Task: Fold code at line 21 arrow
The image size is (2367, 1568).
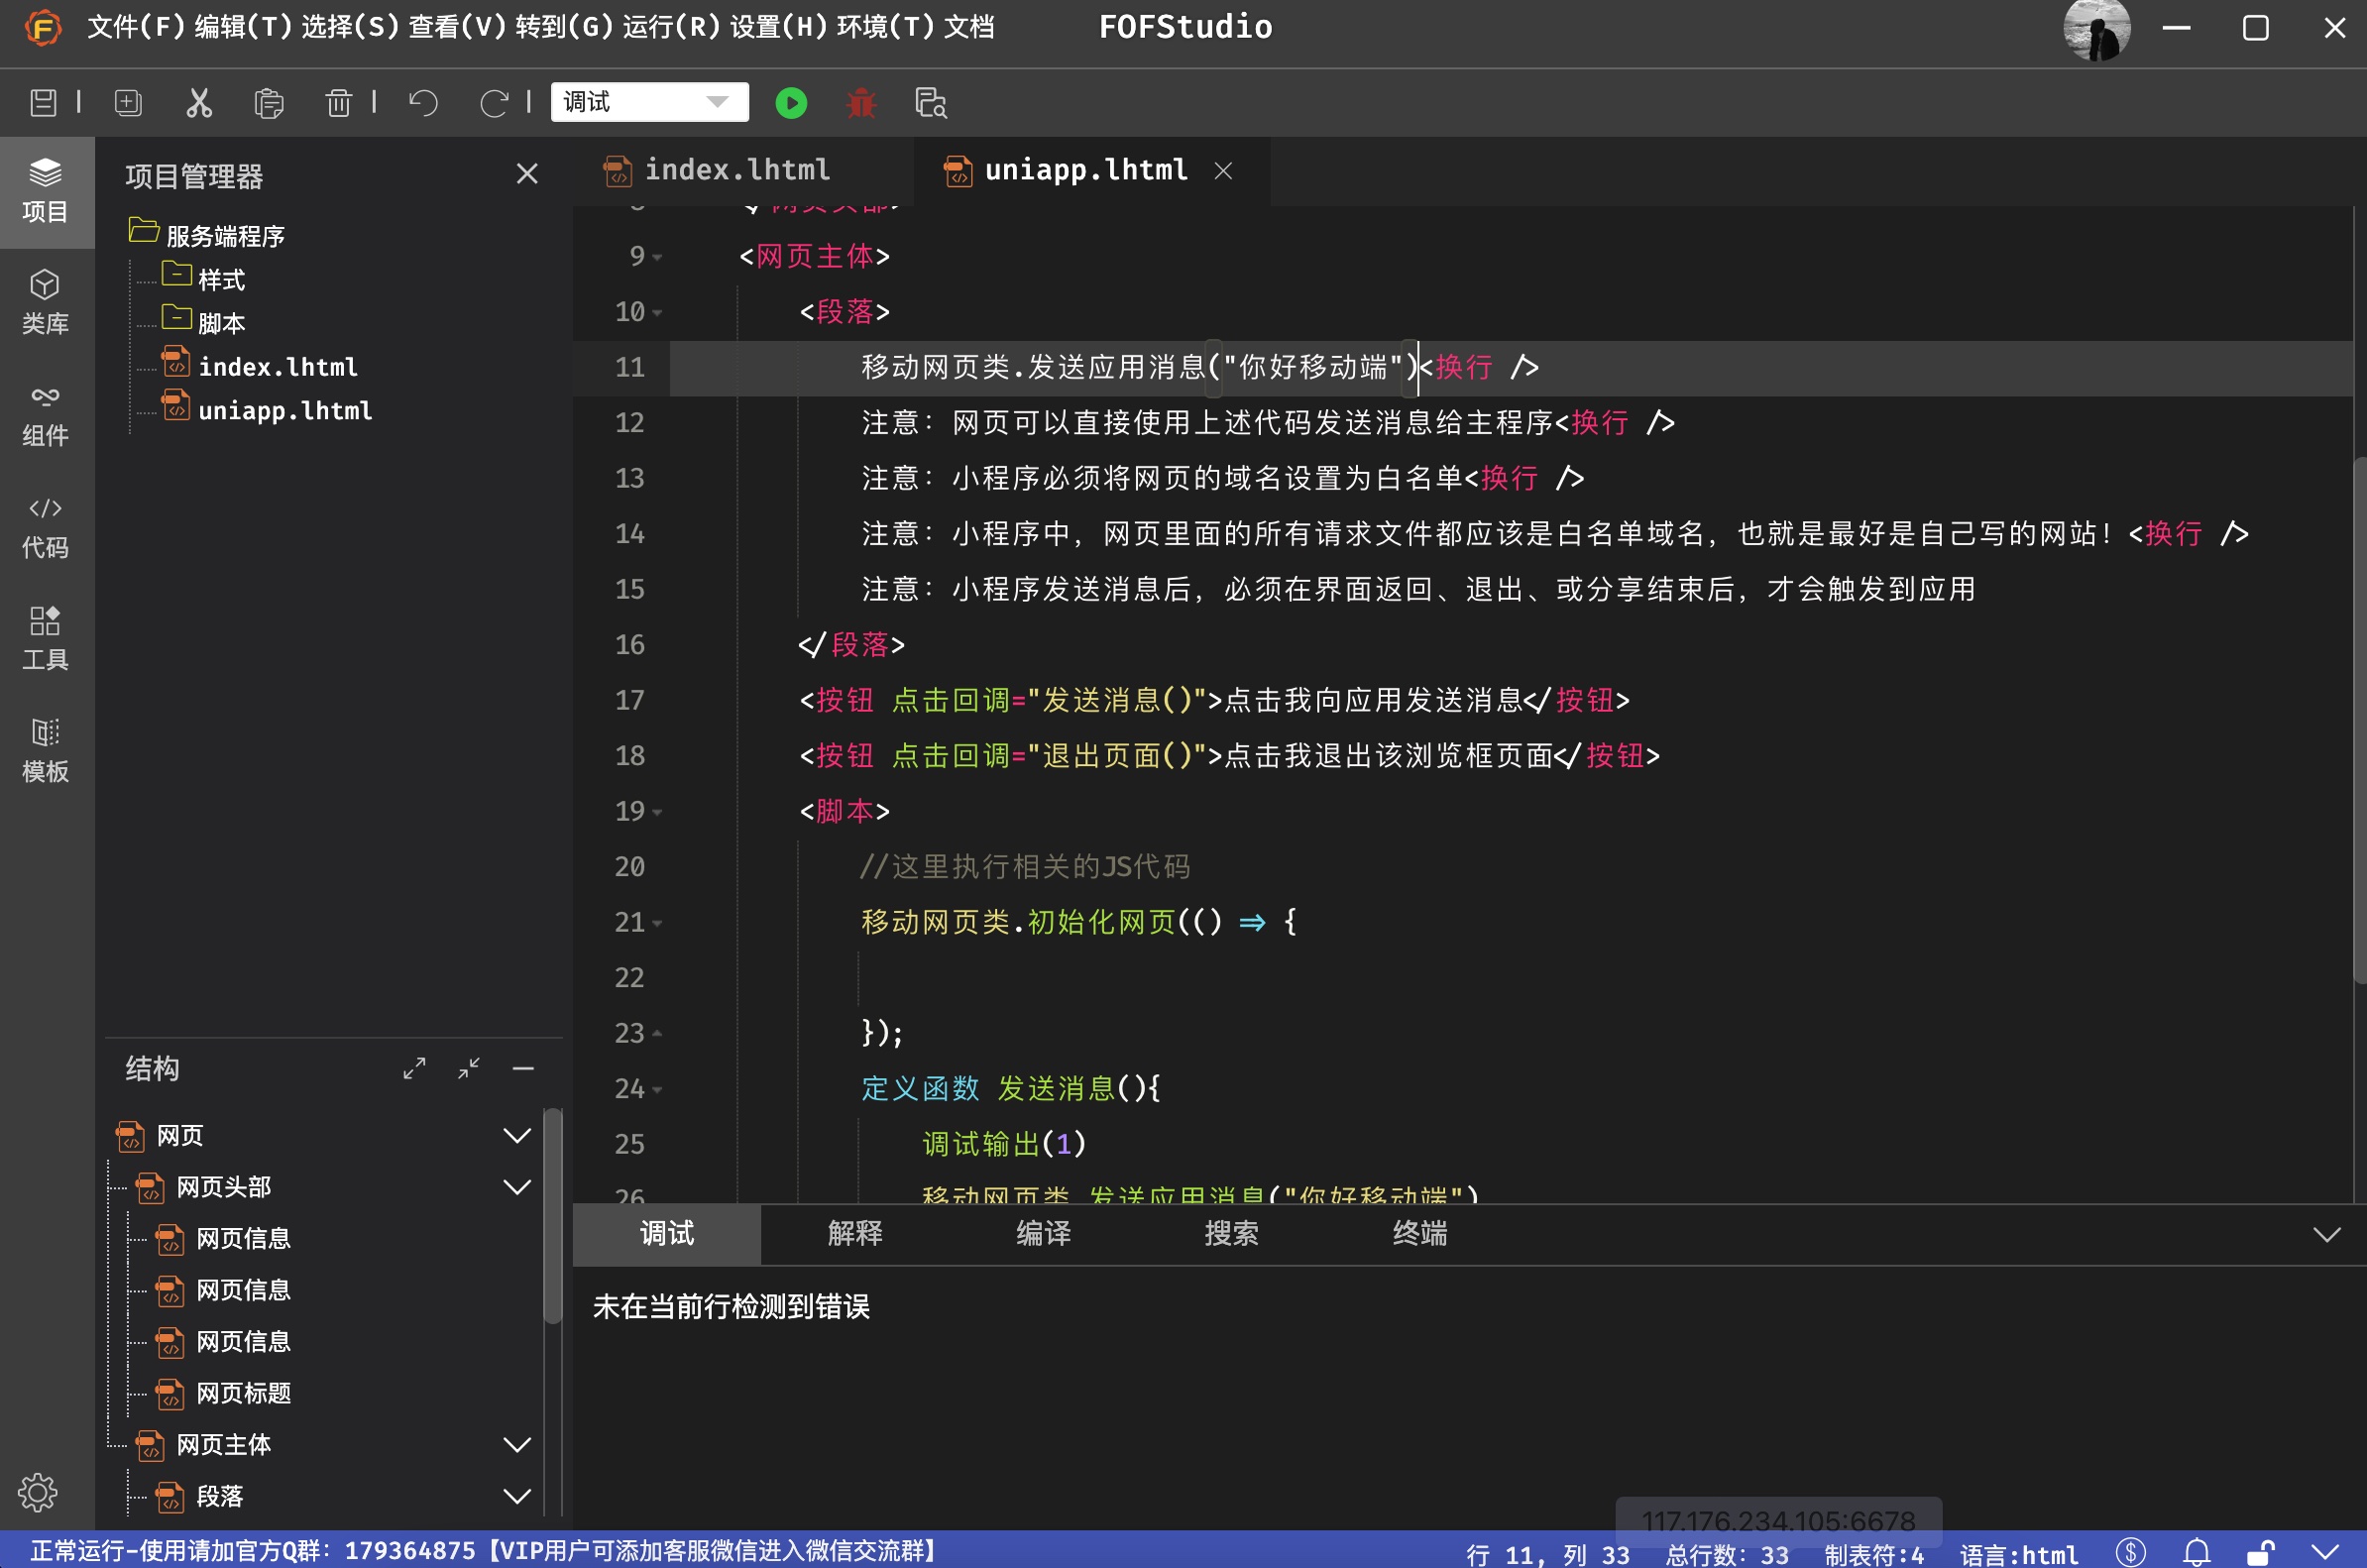Action: [657, 923]
